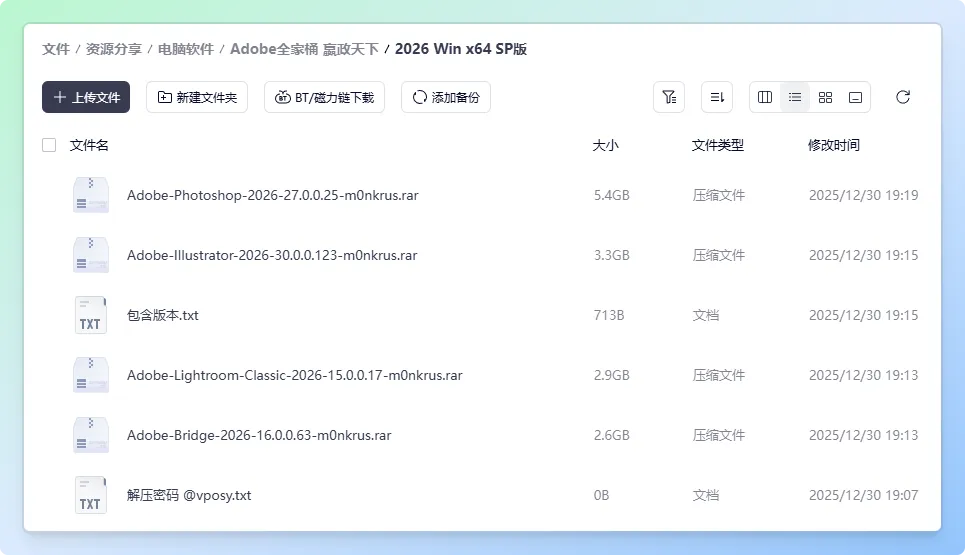Image resolution: width=965 pixels, height=555 pixels.
Task: Click the 713B size value
Action: click(x=609, y=315)
